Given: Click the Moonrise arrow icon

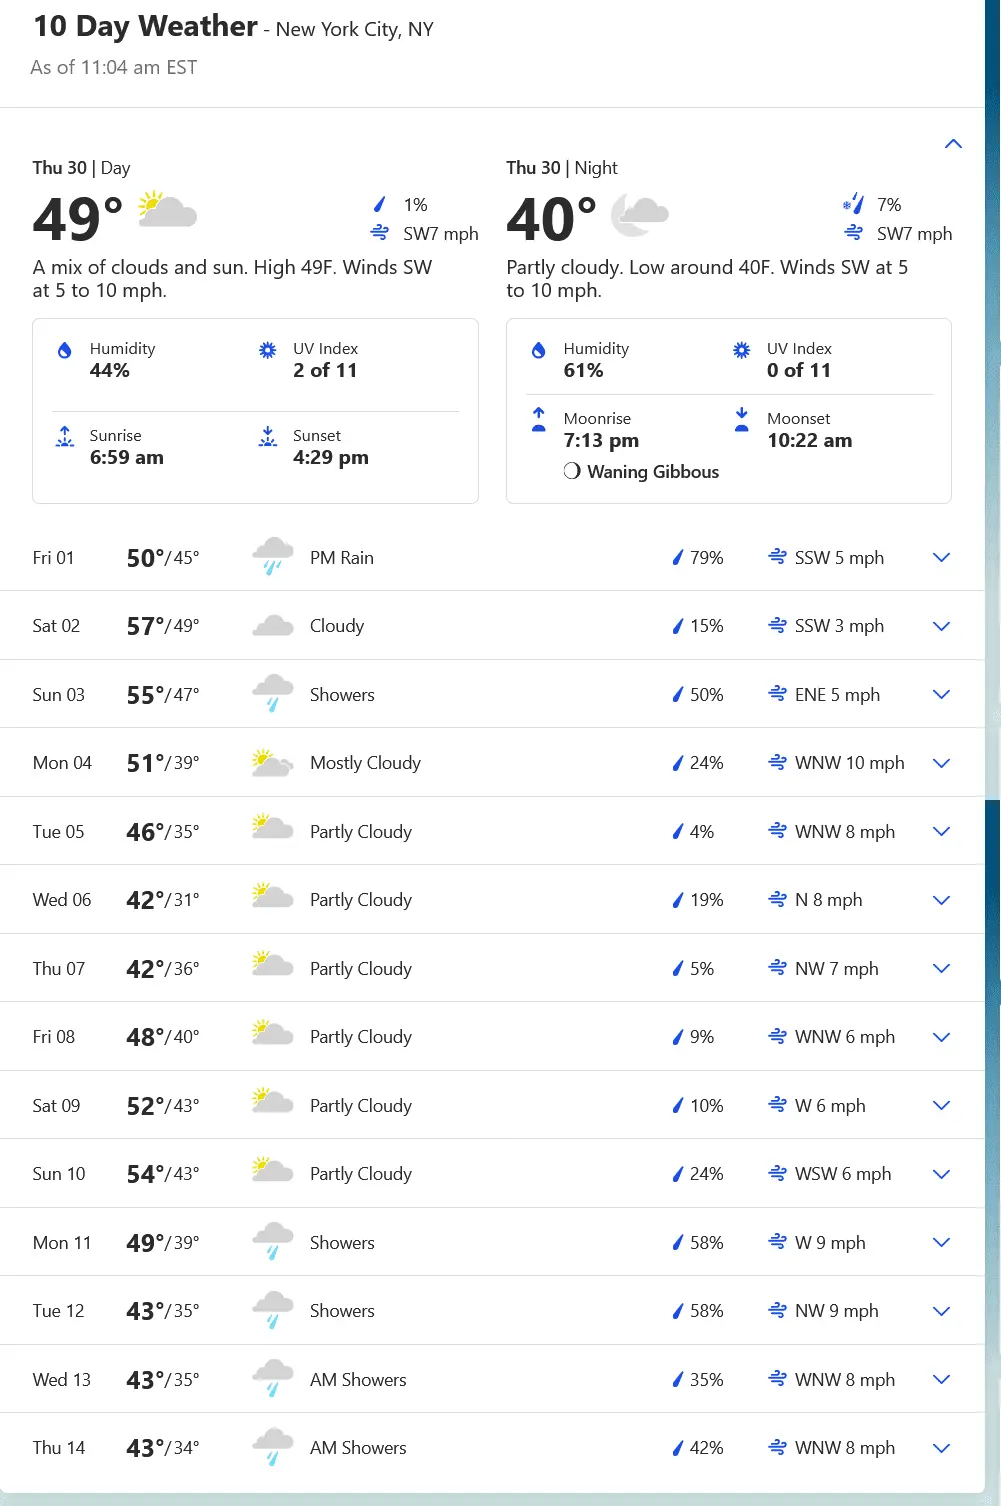Looking at the screenshot, I should point(539,419).
